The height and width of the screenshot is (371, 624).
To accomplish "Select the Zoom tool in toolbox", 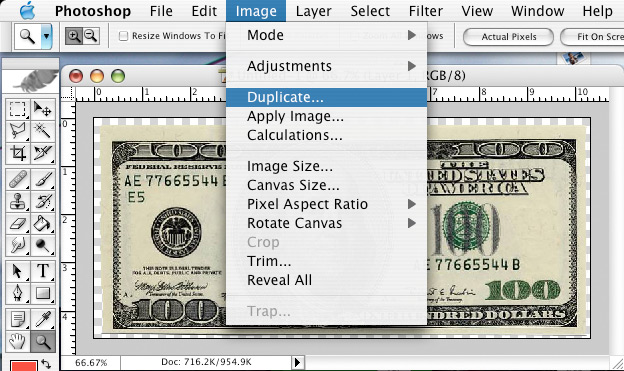I will point(43,342).
